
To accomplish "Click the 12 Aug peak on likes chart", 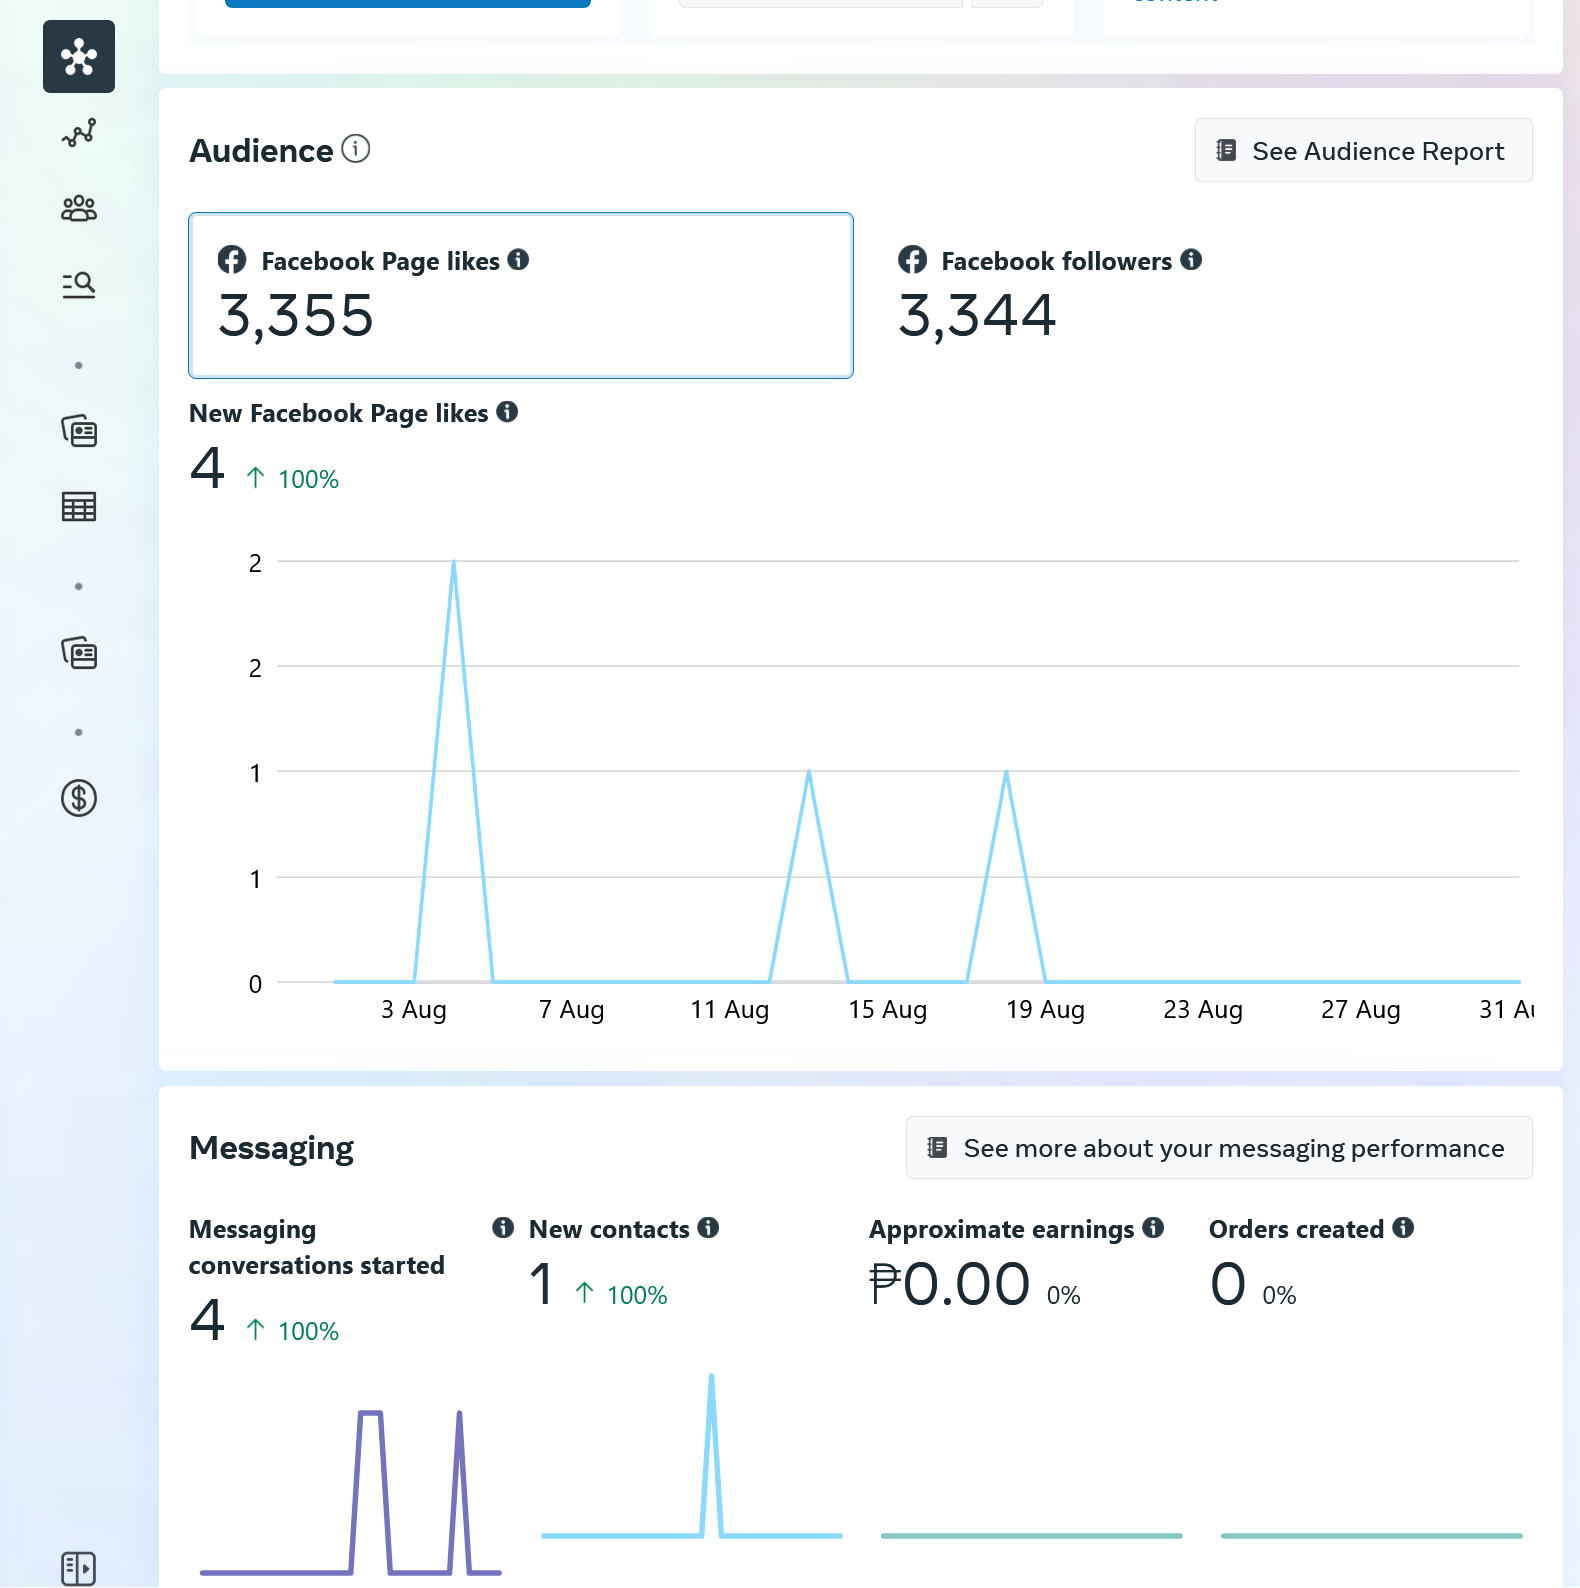I will tap(809, 772).
